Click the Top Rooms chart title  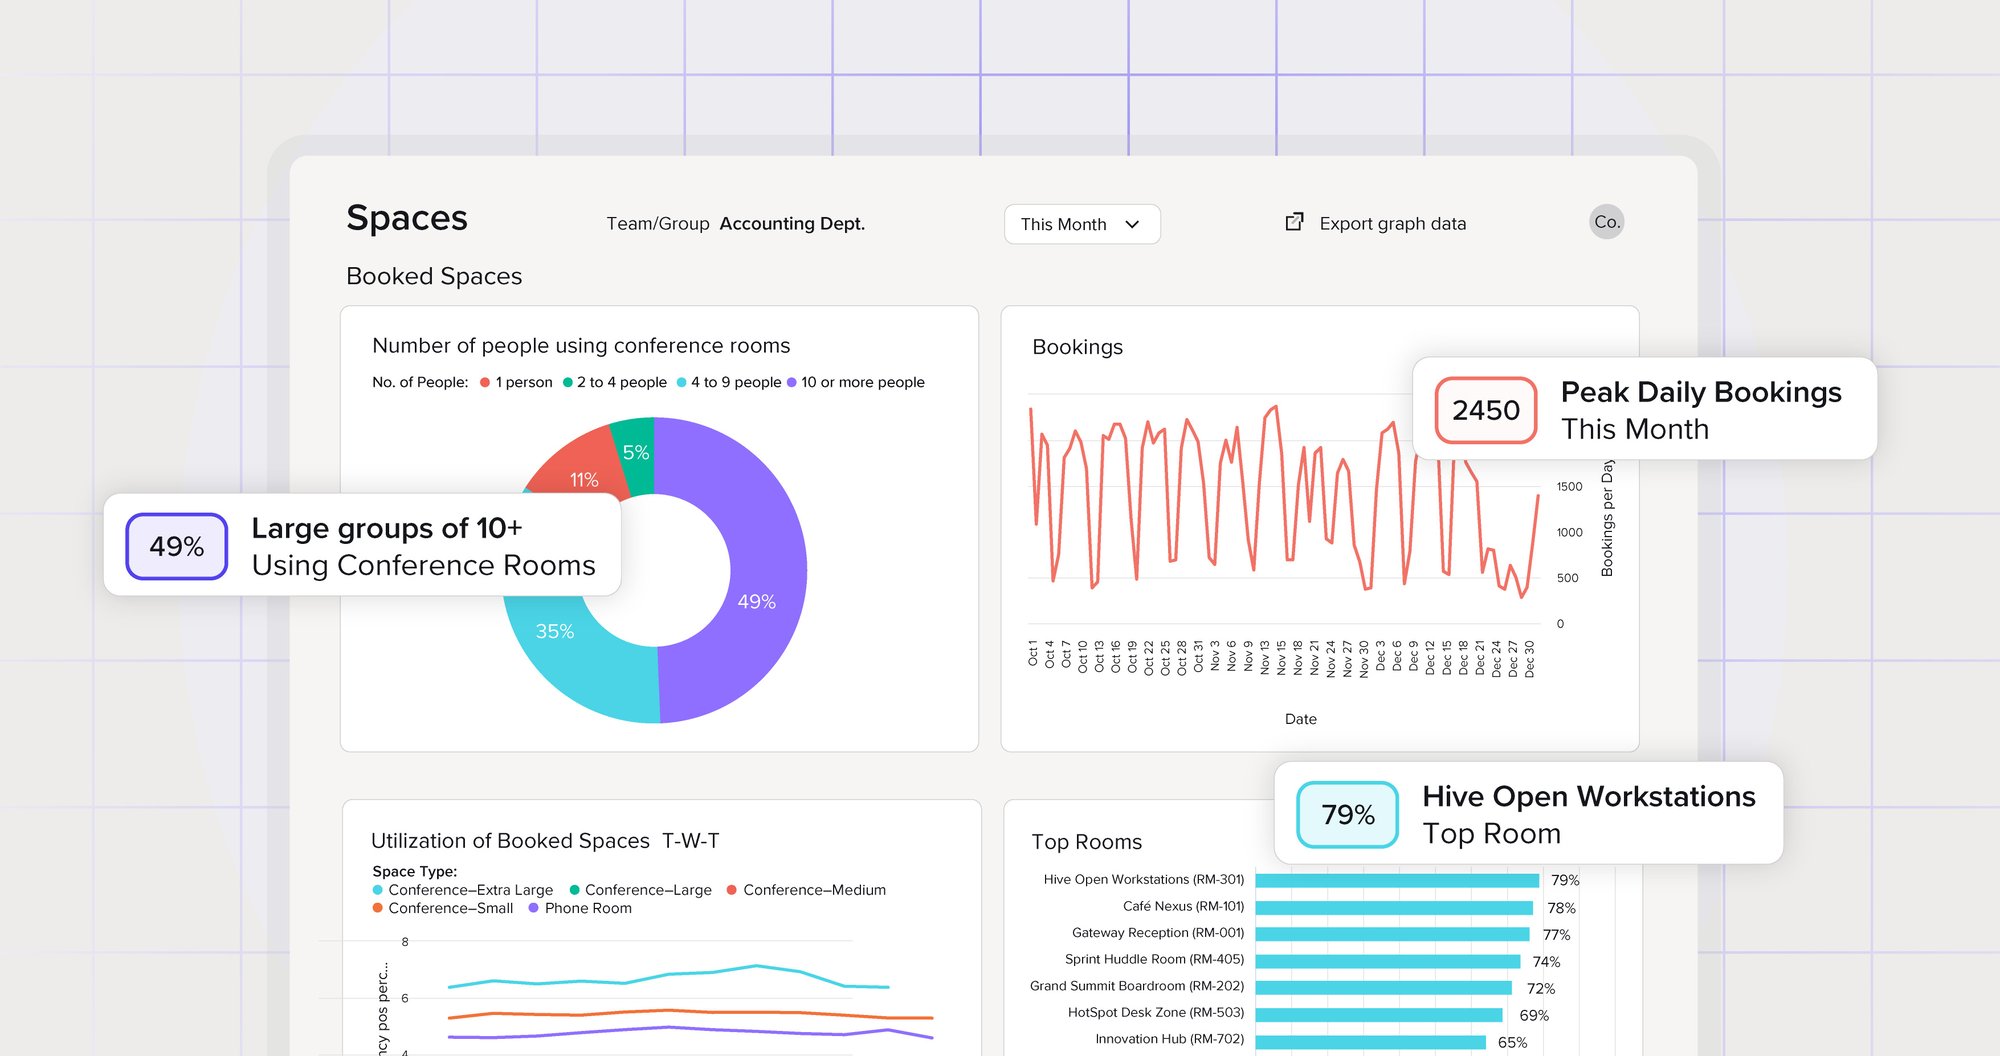pos(1086,842)
